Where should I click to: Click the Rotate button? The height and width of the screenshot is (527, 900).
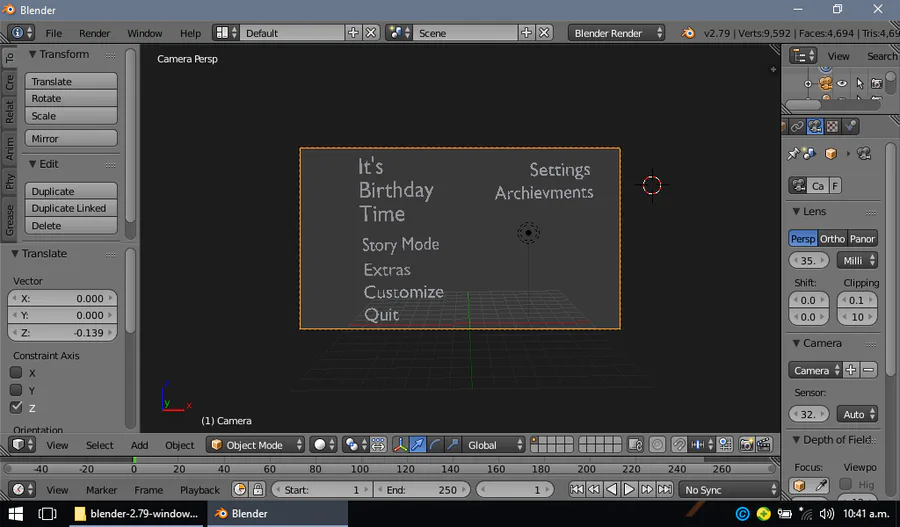pyautogui.click(x=71, y=98)
